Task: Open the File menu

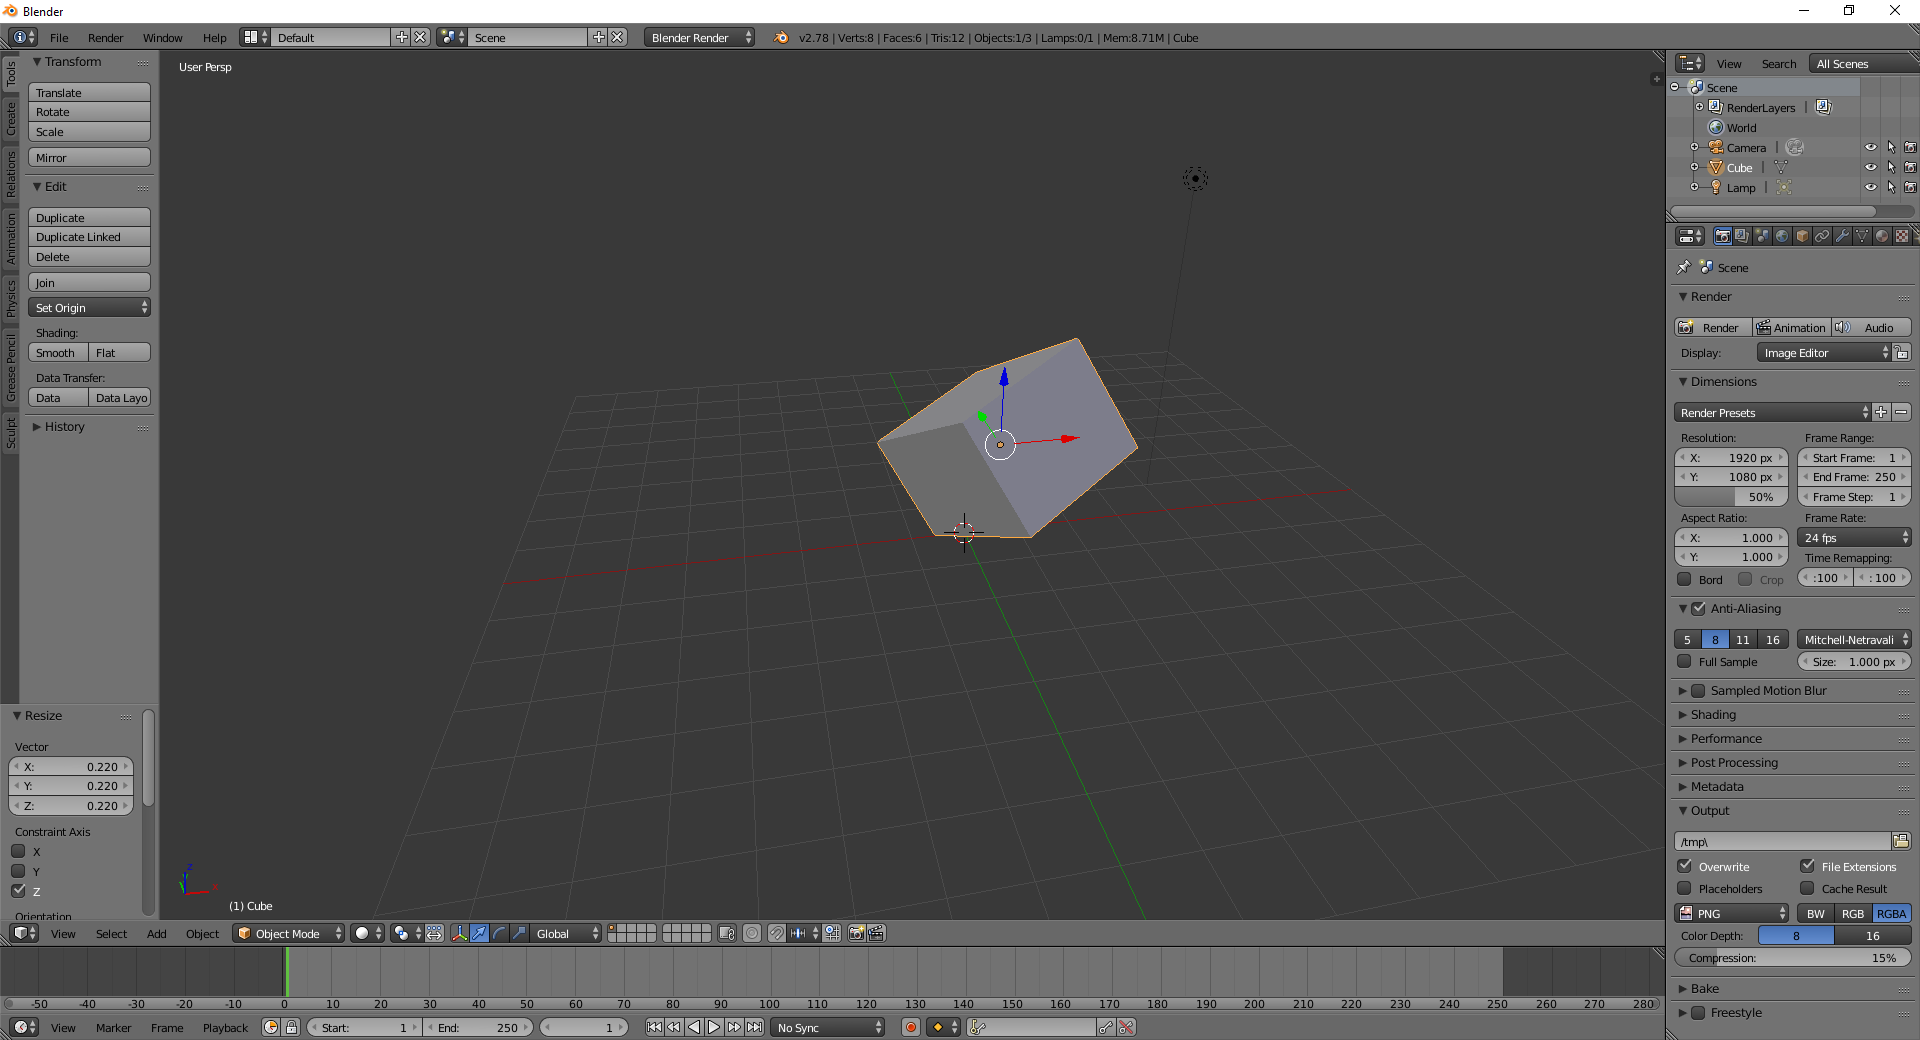Action: [59, 37]
